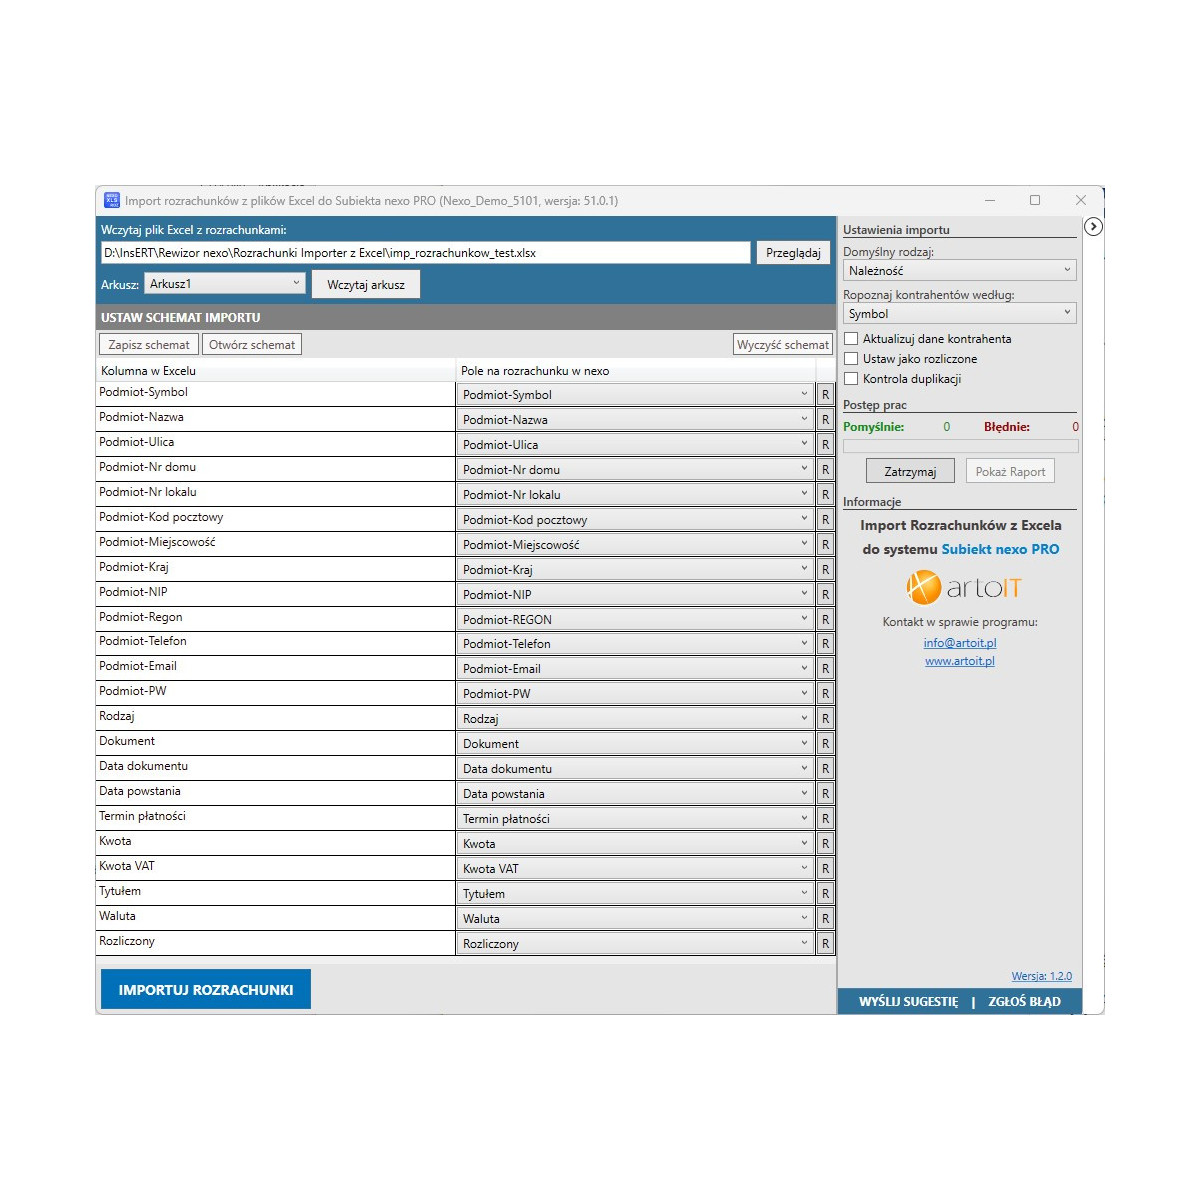Click the R button for Podmiot-Symbol row
The image size is (1200, 1200).
pyautogui.click(x=825, y=395)
